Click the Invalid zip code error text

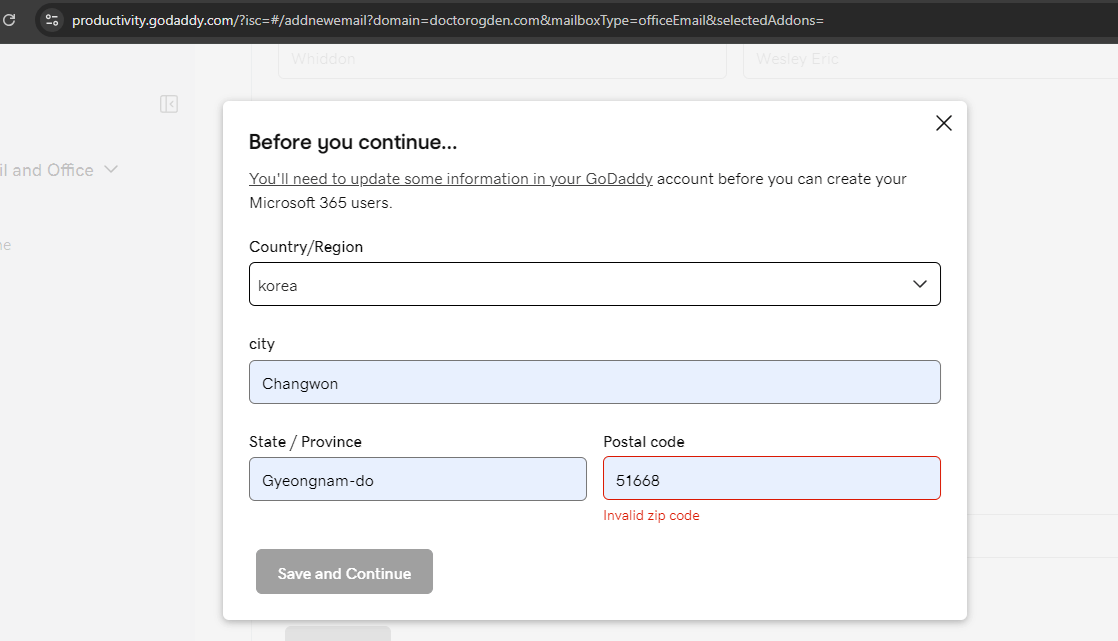651,516
